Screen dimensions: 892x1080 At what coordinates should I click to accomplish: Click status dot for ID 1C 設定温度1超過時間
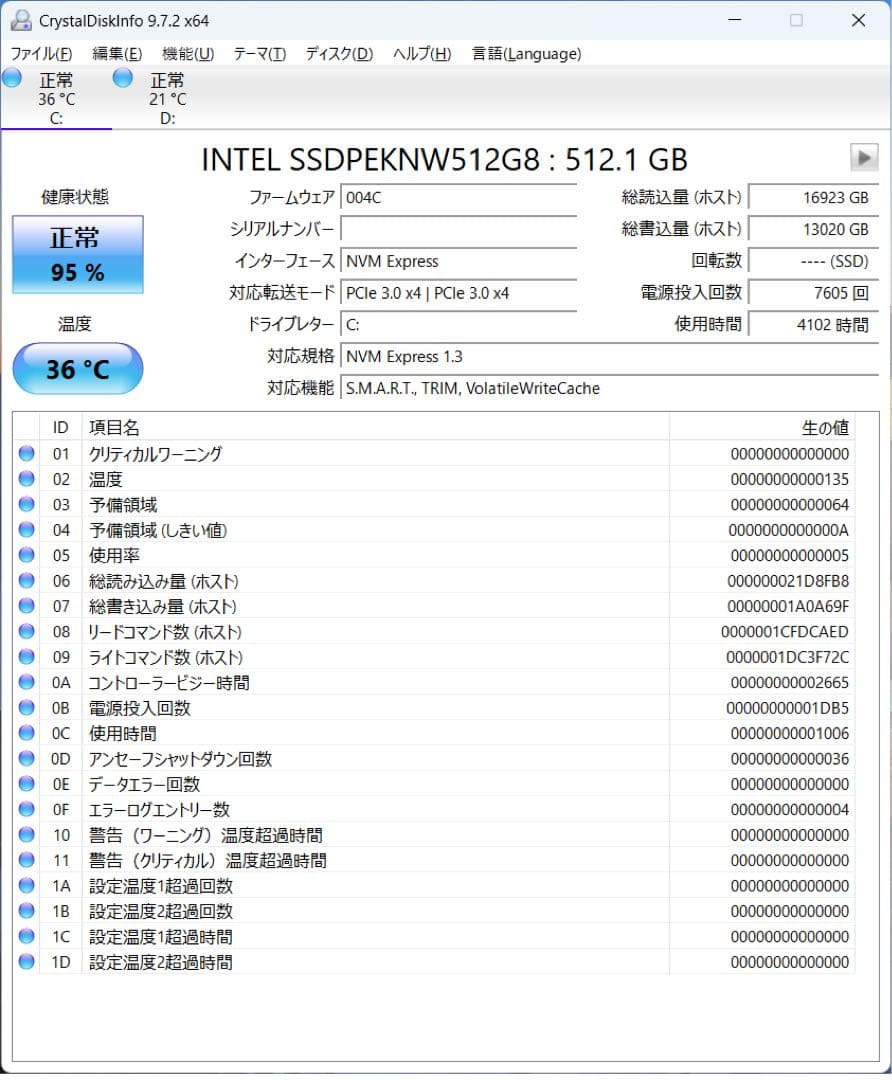[27, 936]
